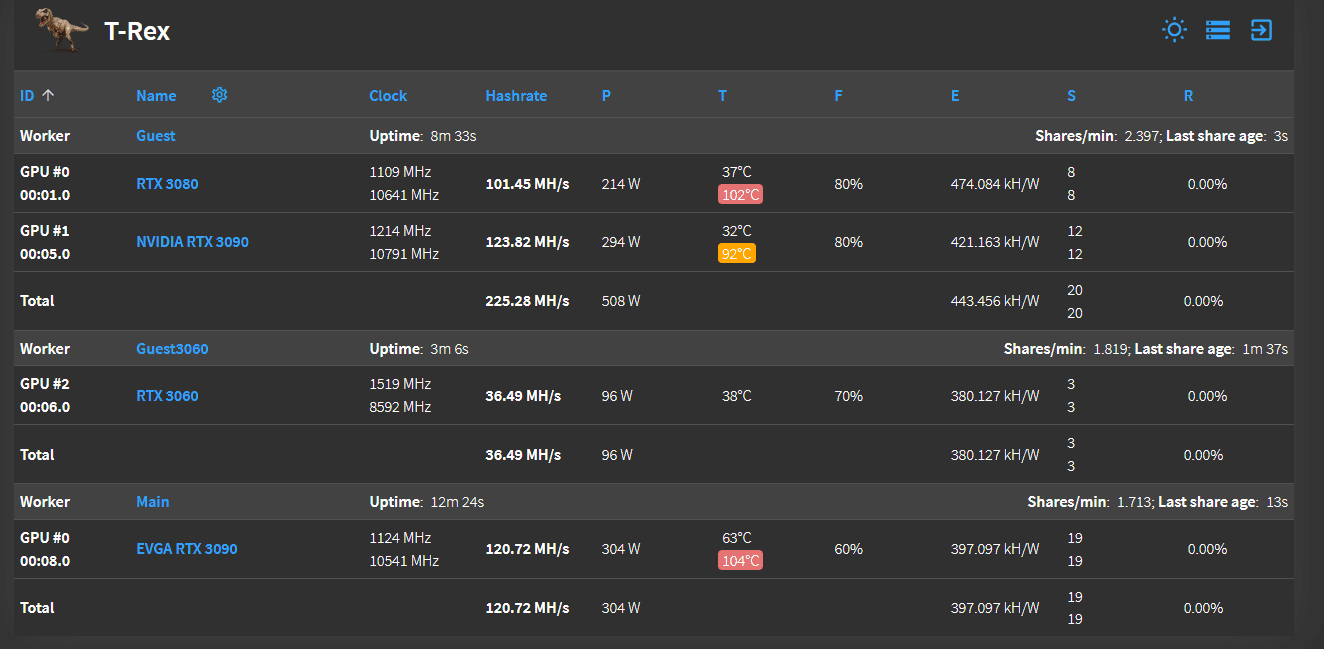This screenshot has height=649, width=1324.
Task: Open the RTX 3060 GPU link
Action: click(x=167, y=396)
